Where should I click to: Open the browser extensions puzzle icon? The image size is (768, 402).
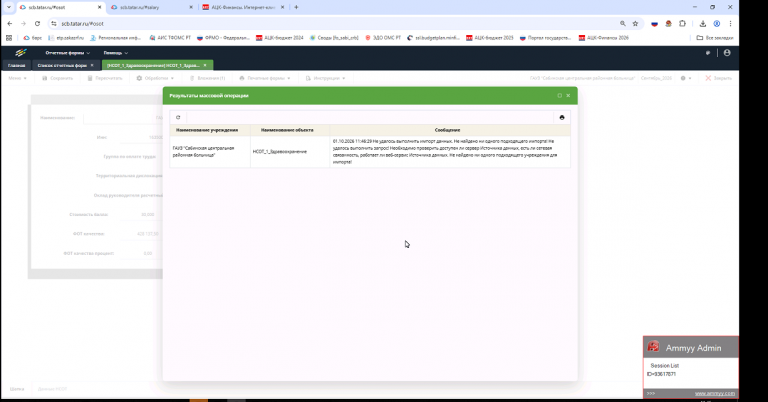coord(682,24)
